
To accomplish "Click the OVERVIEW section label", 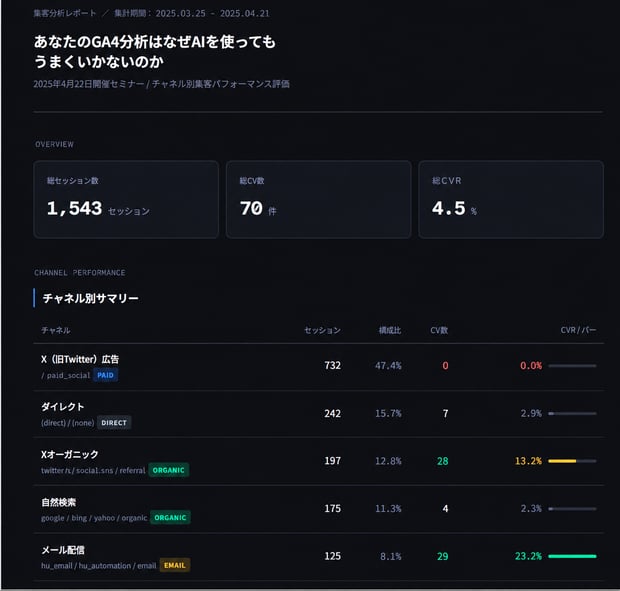I will point(55,144).
